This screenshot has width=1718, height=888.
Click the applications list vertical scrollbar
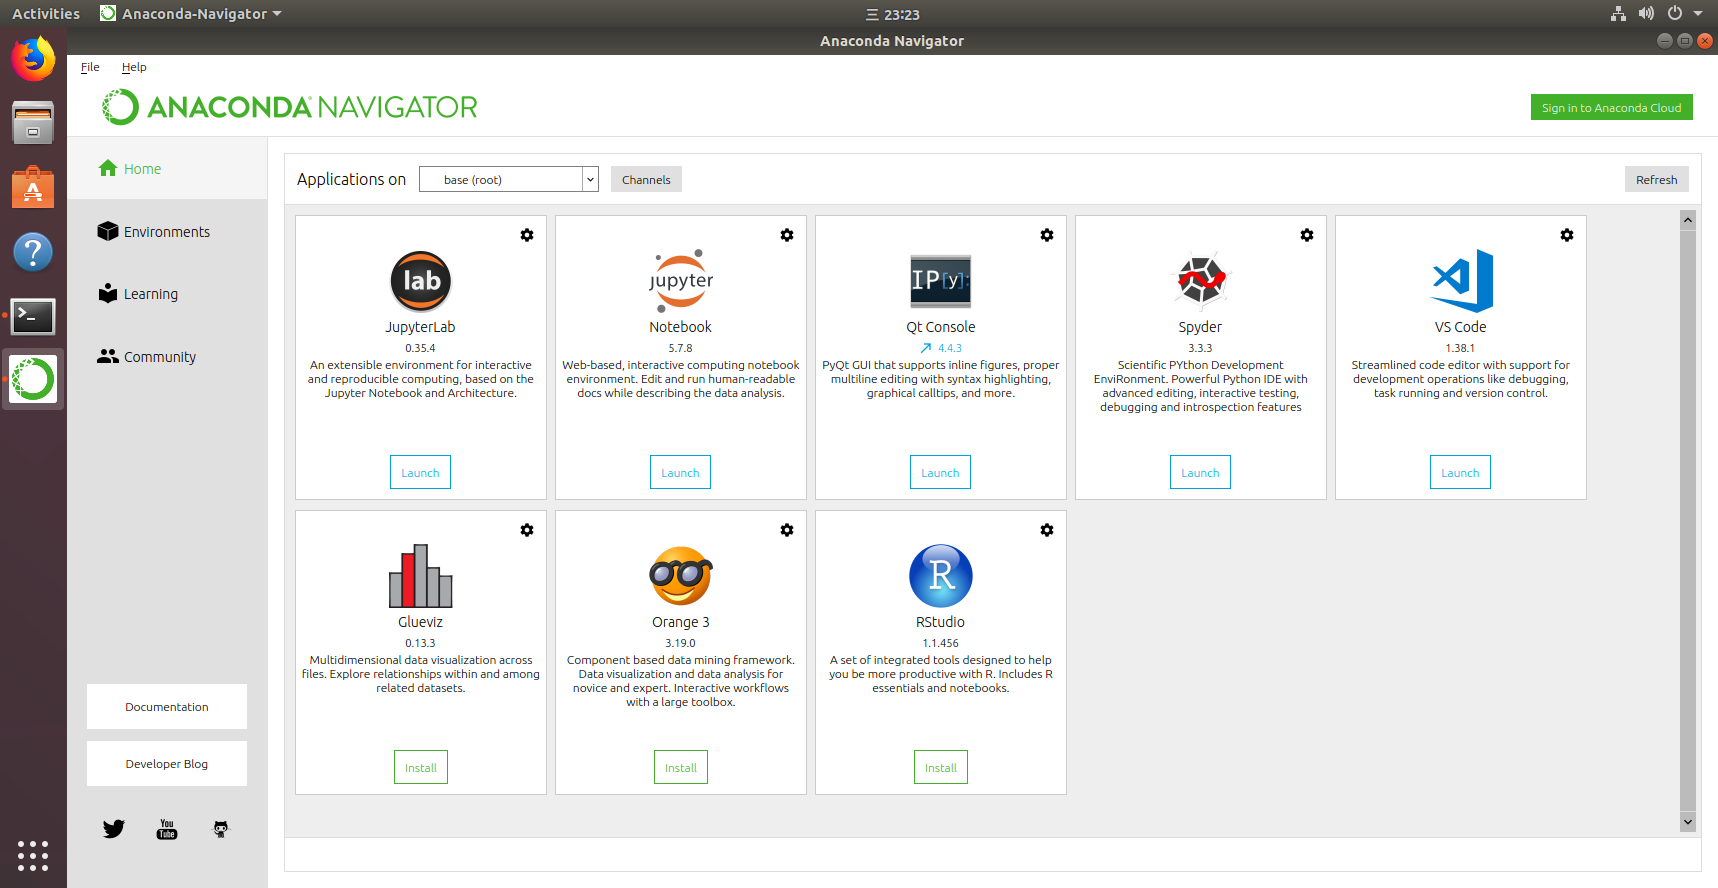[x=1688, y=520]
